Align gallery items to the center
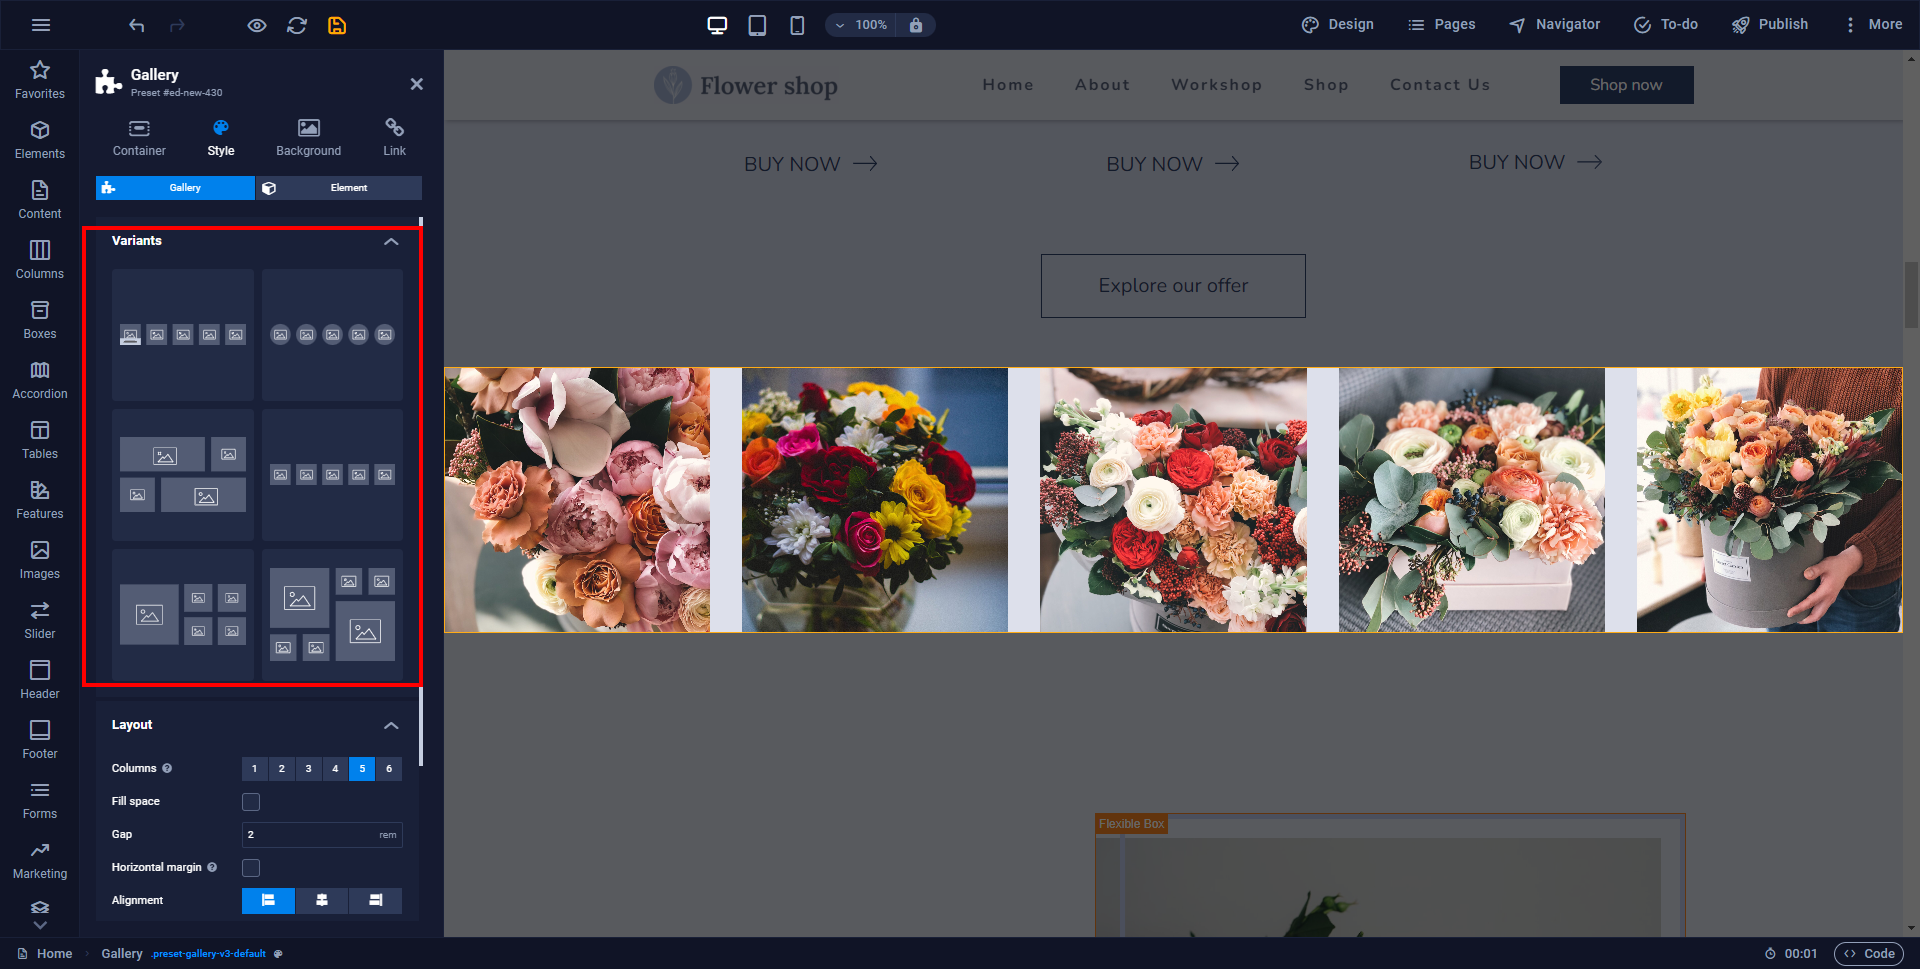The width and height of the screenshot is (1920, 969). pyautogui.click(x=322, y=901)
